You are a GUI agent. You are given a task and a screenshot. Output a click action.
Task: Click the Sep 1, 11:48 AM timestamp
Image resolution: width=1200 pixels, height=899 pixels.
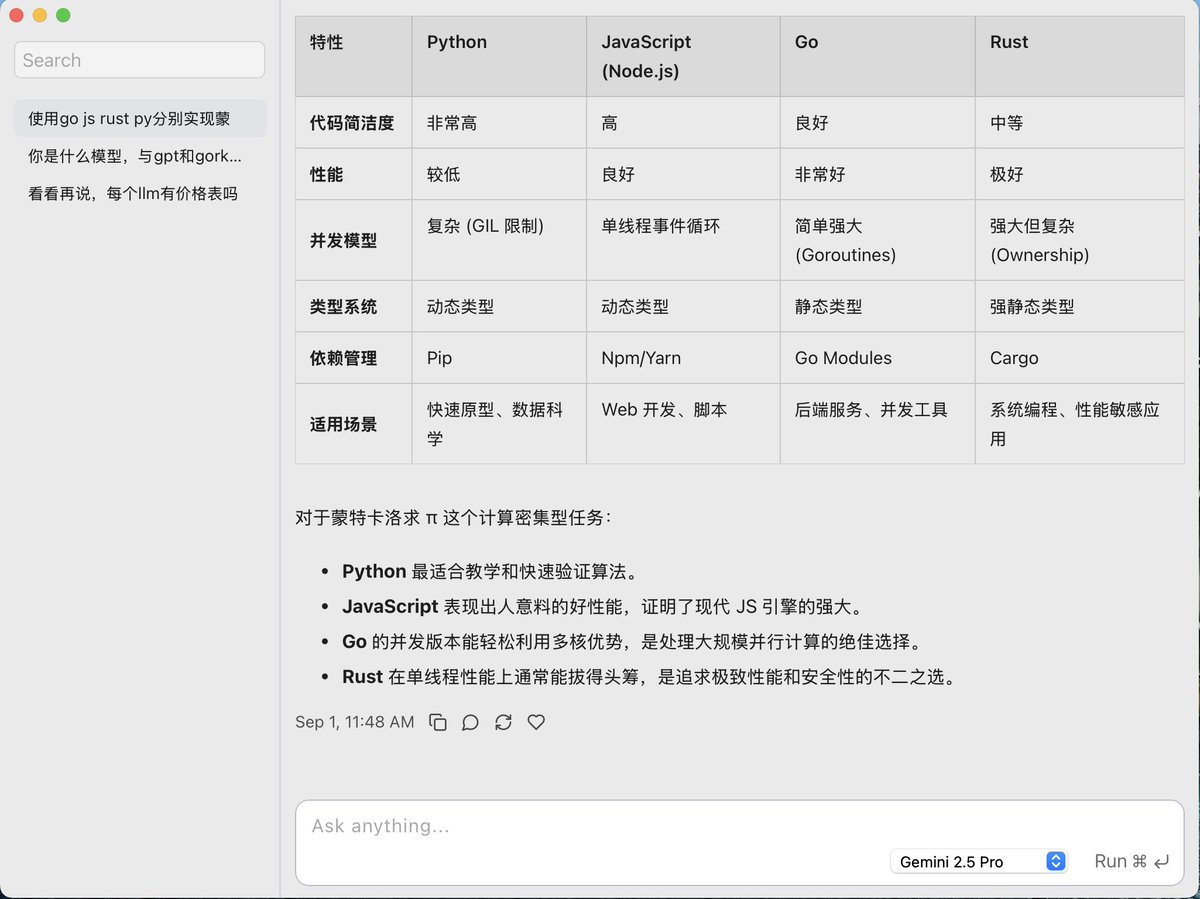[354, 722]
